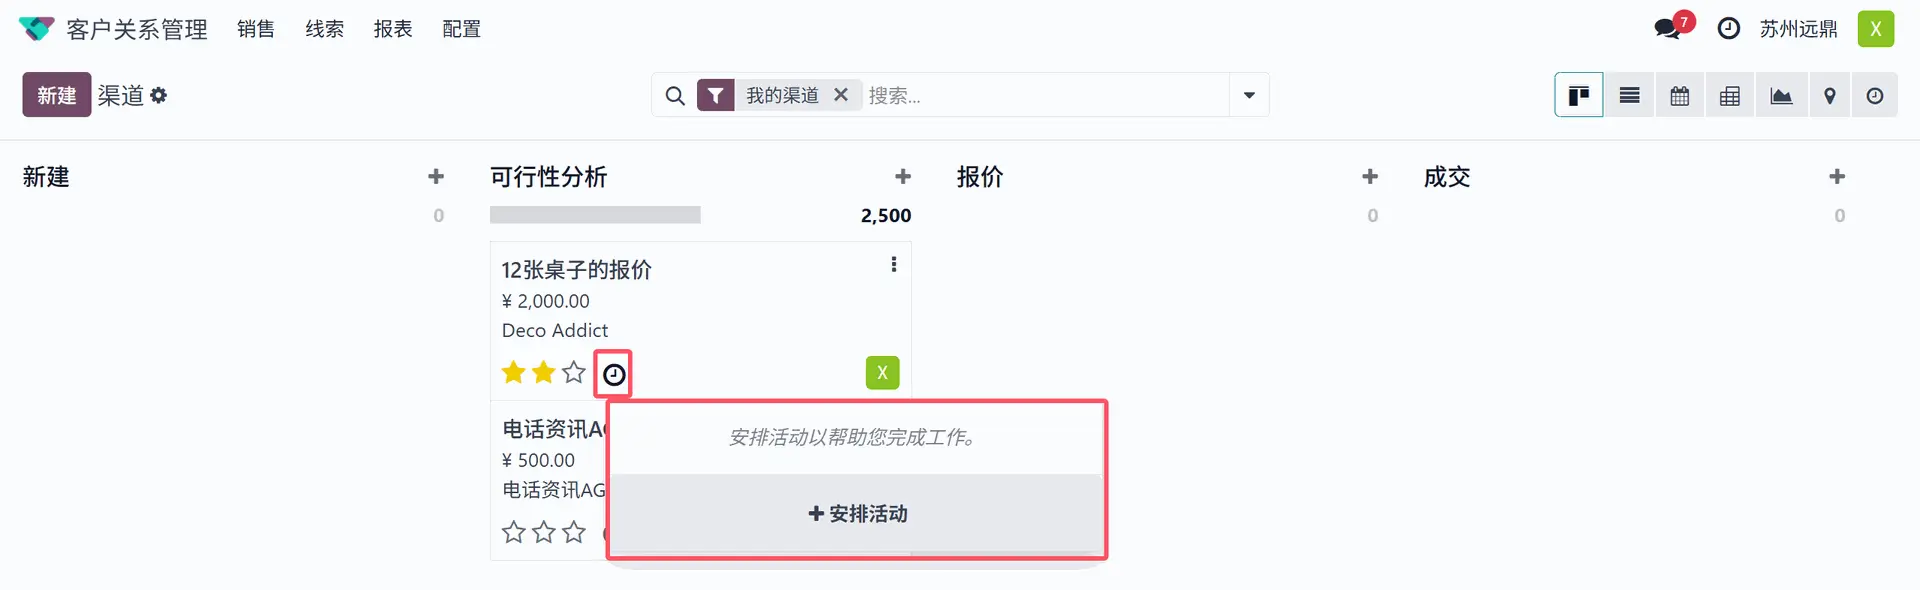
Task: Click the 安排活动 button
Action: pos(857,513)
